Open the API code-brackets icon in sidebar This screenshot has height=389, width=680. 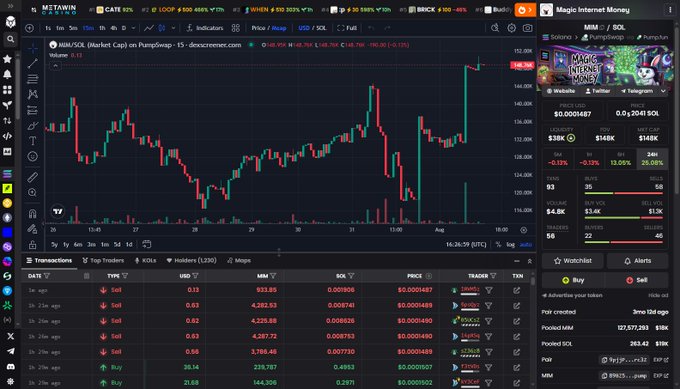(7, 136)
